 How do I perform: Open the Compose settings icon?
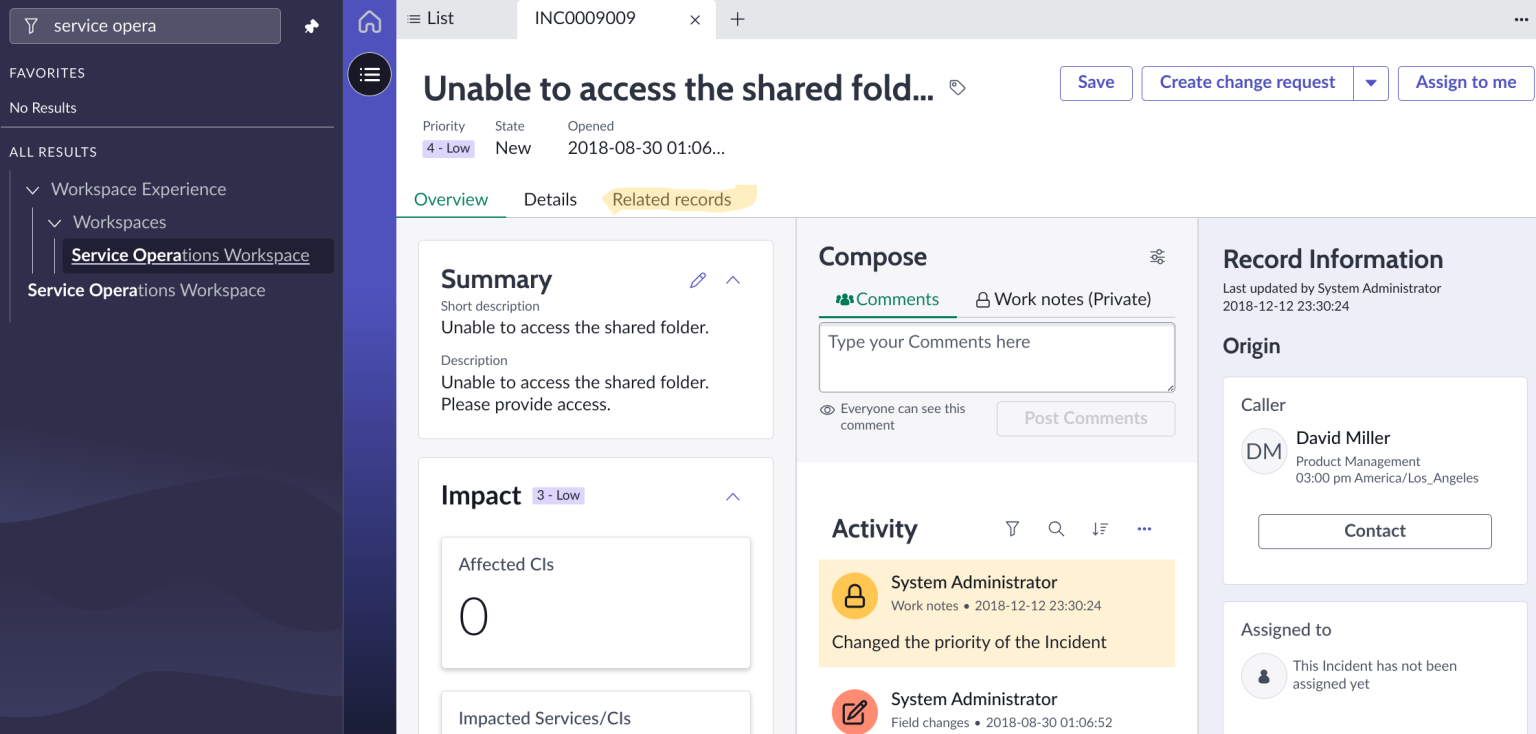coord(1157,256)
